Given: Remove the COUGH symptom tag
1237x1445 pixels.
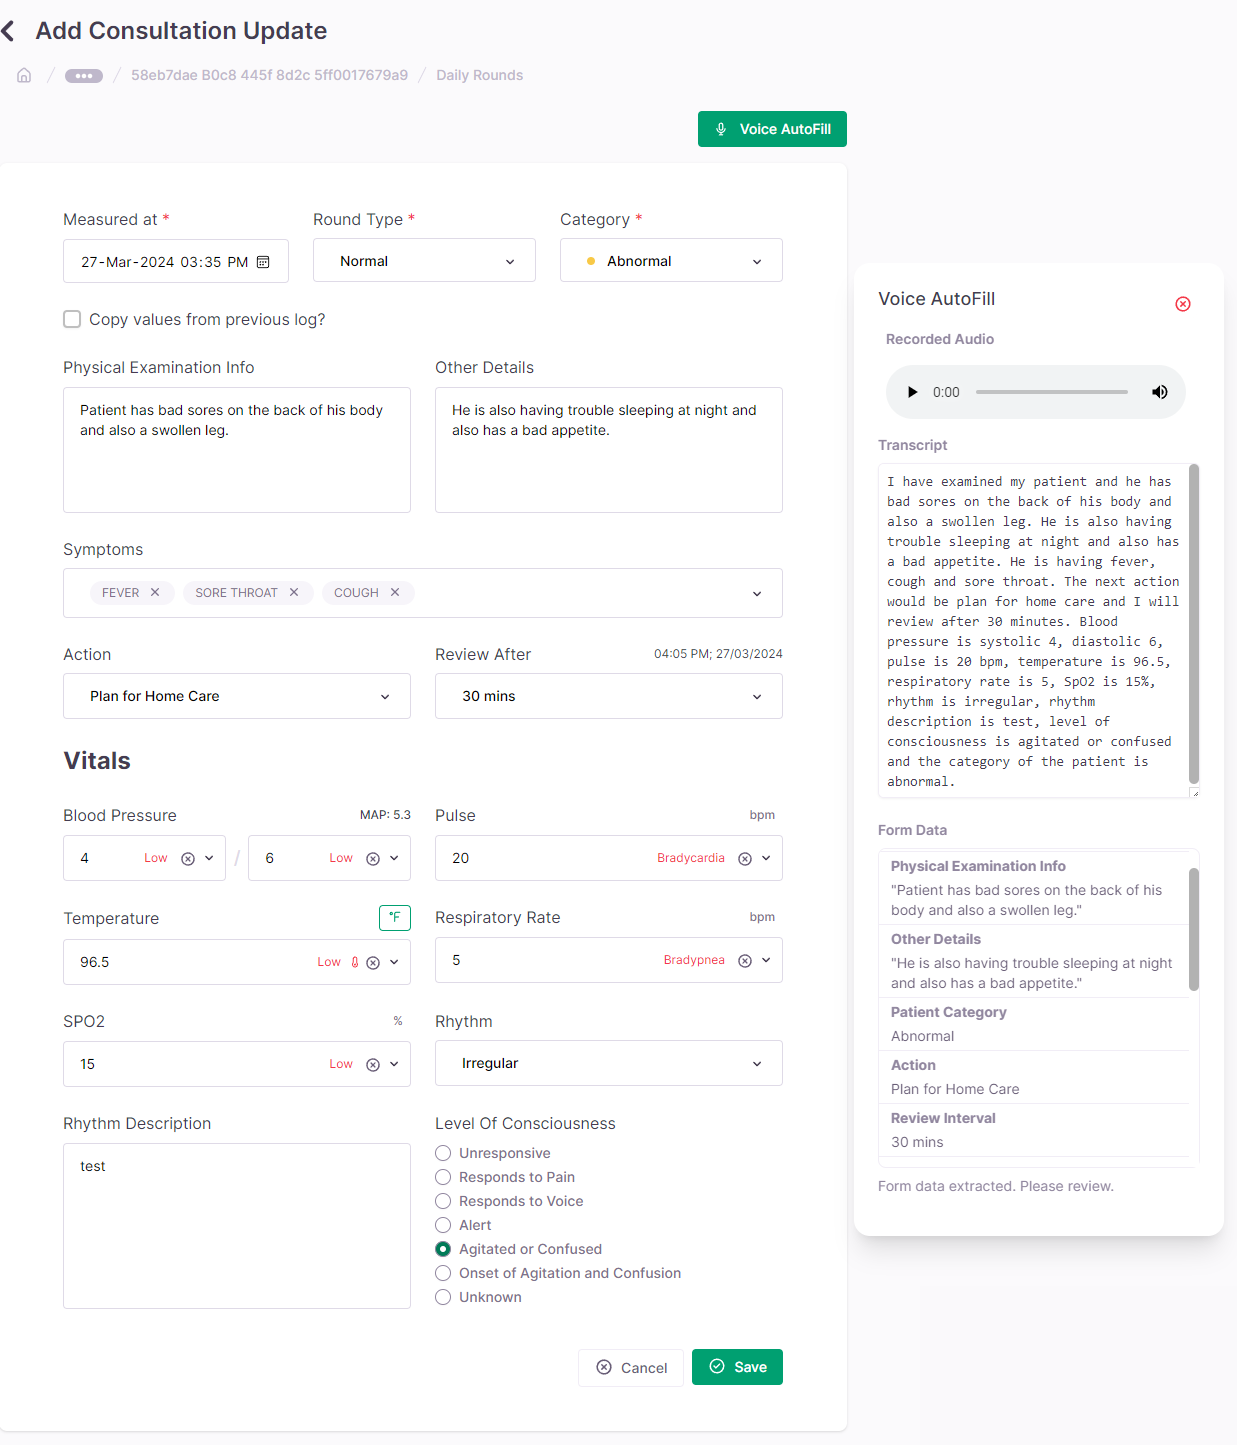Looking at the screenshot, I should click(x=395, y=592).
